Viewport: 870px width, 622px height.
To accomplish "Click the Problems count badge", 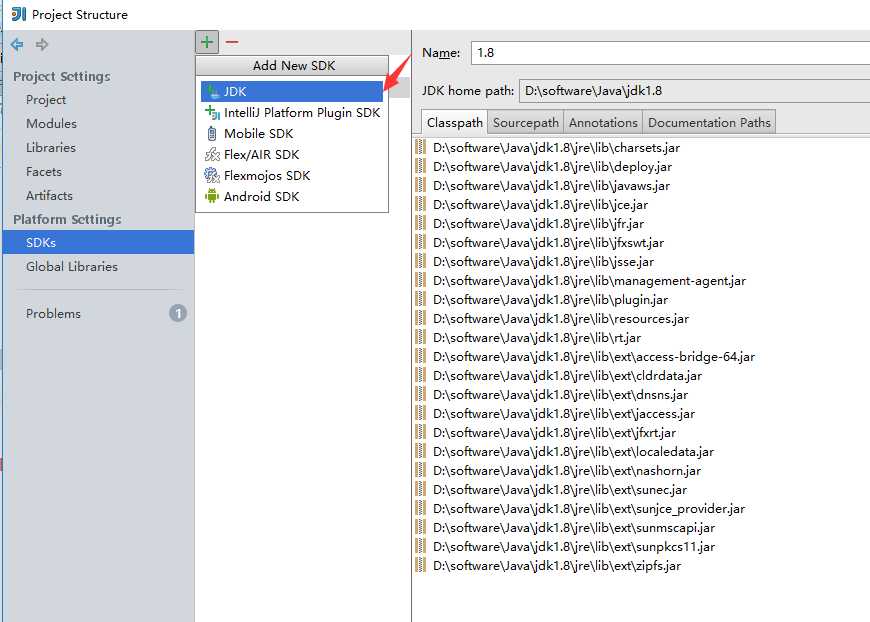I will (x=178, y=313).
